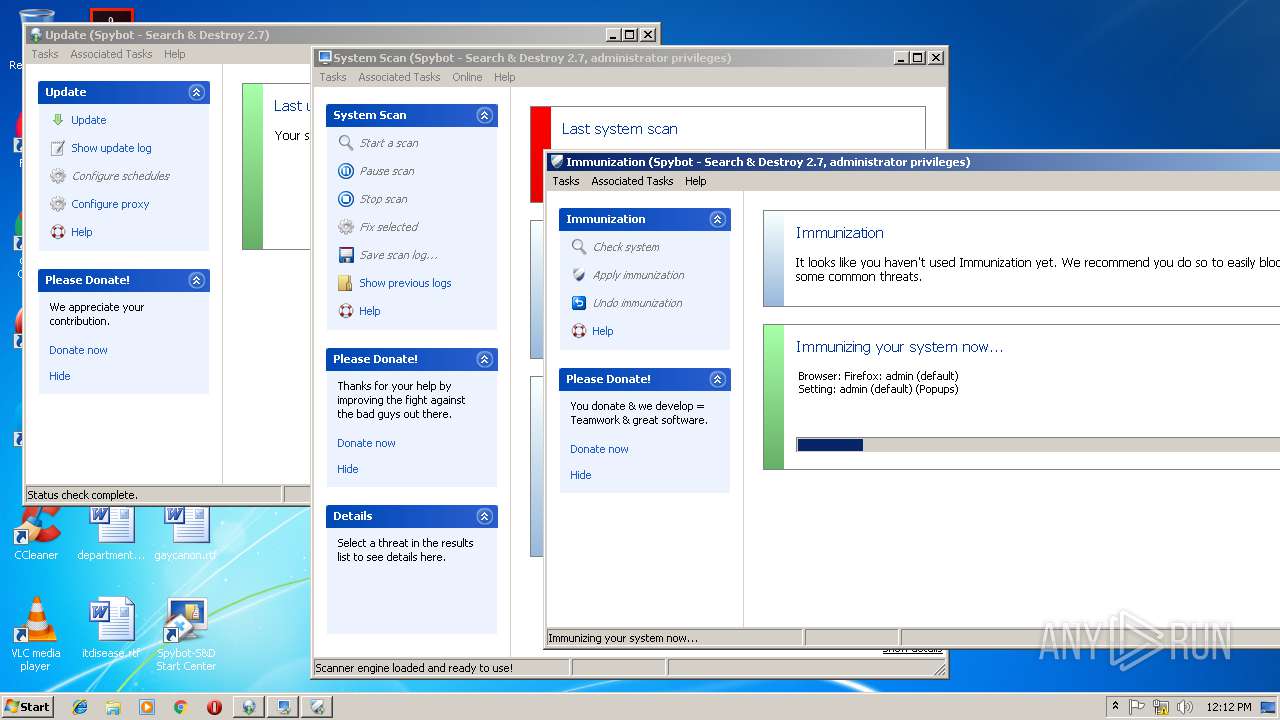Click Configure schedules gear icon
1280x720 pixels.
coord(58,176)
